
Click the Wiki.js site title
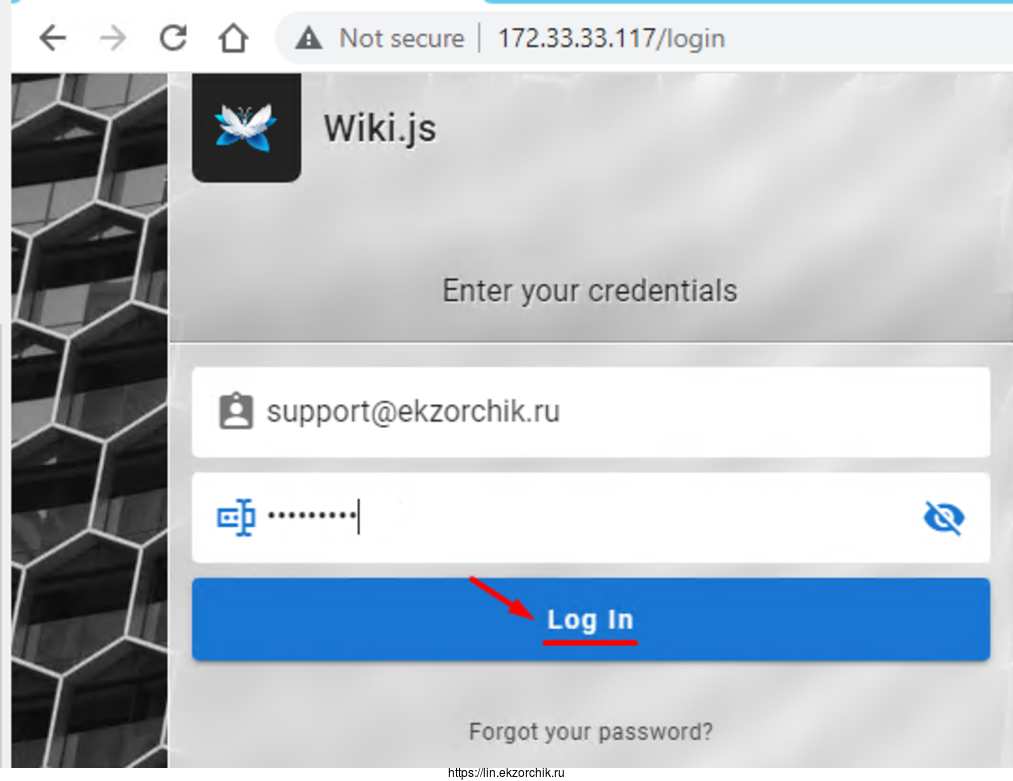pyautogui.click(x=380, y=128)
